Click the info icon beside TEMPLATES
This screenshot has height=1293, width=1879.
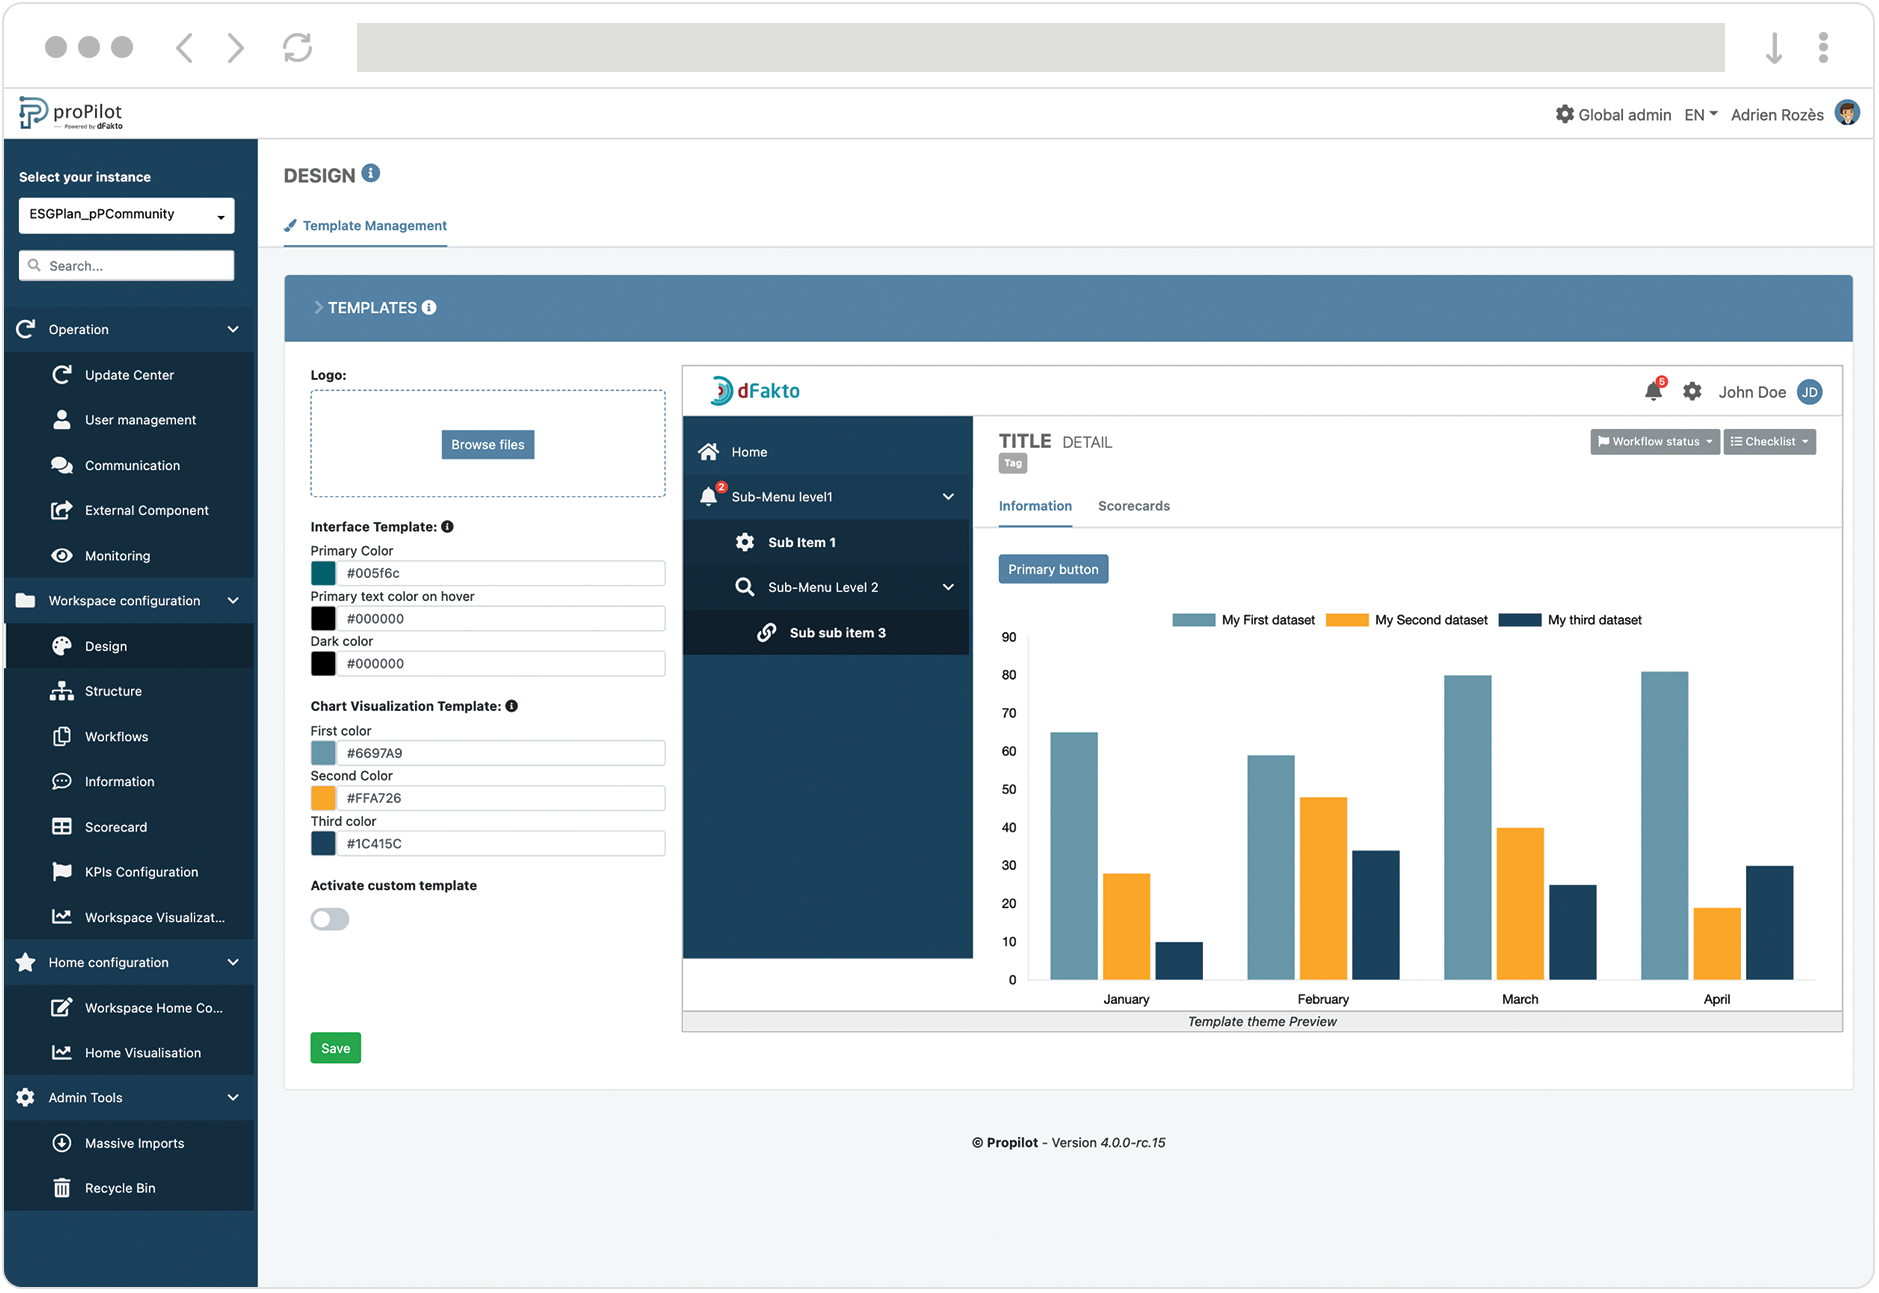tap(429, 307)
